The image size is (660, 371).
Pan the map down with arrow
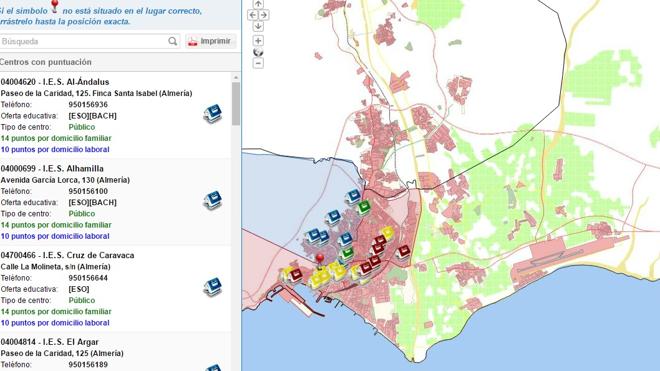(x=258, y=26)
